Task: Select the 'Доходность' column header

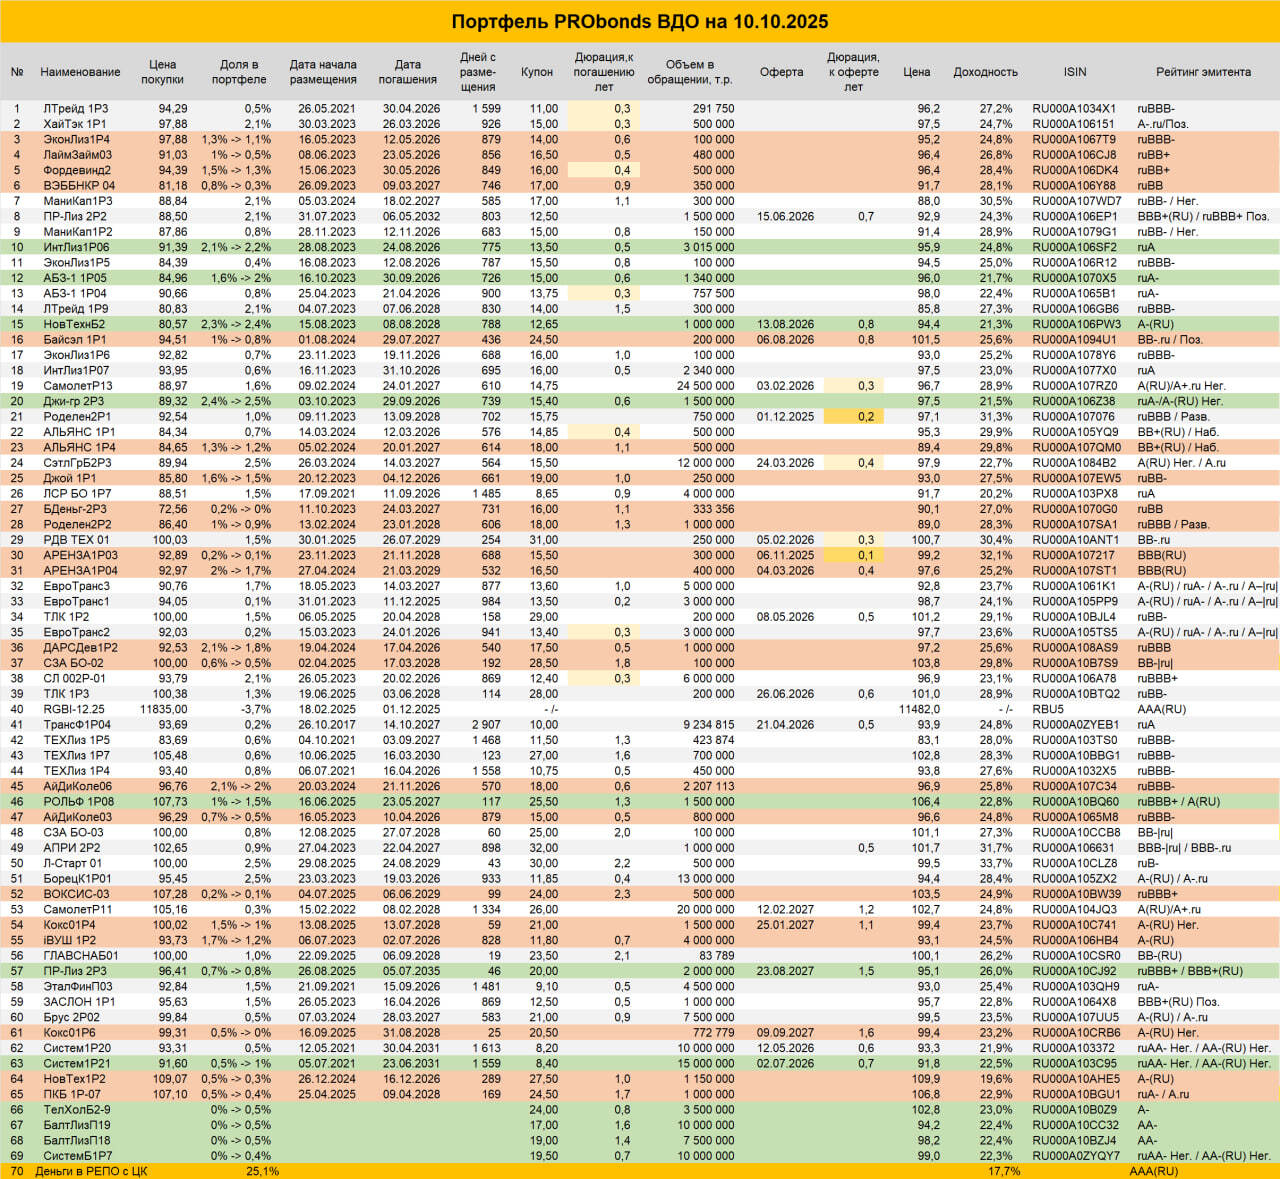Action: click(x=985, y=72)
